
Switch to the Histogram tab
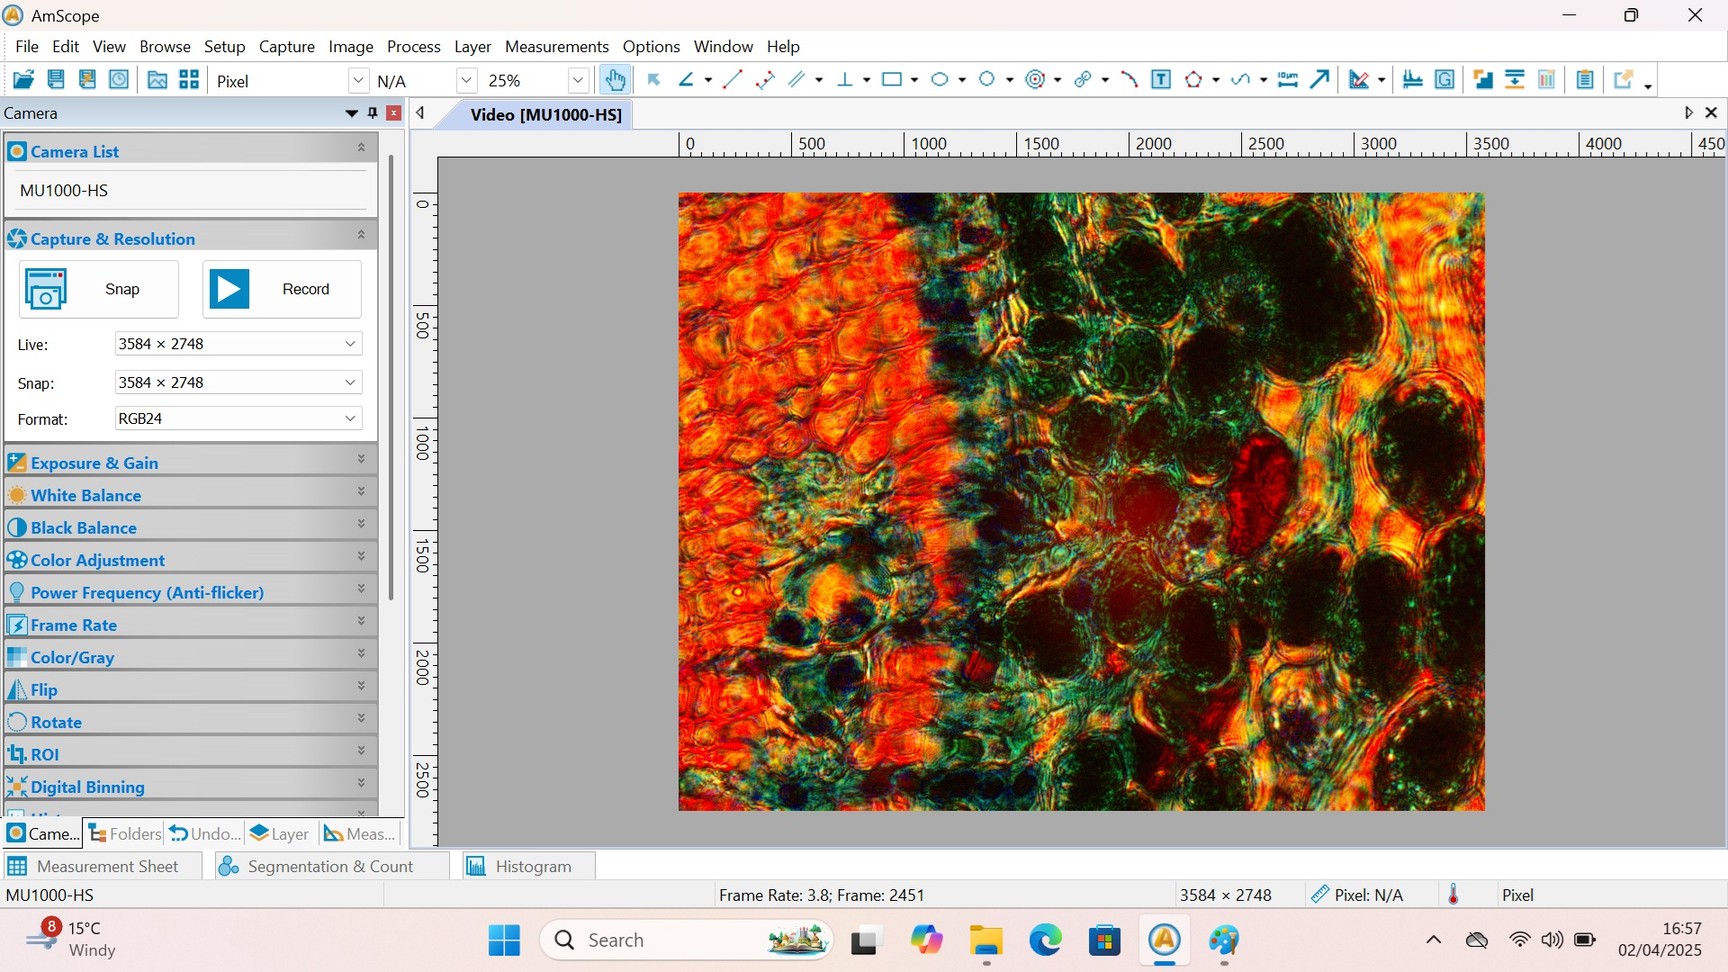(530, 866)
